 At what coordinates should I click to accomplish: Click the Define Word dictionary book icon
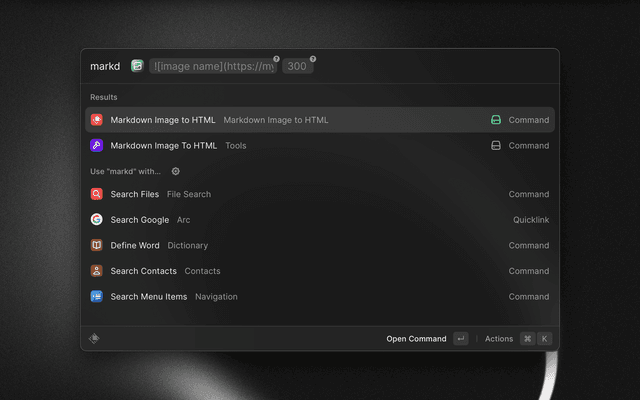[97, 246]
